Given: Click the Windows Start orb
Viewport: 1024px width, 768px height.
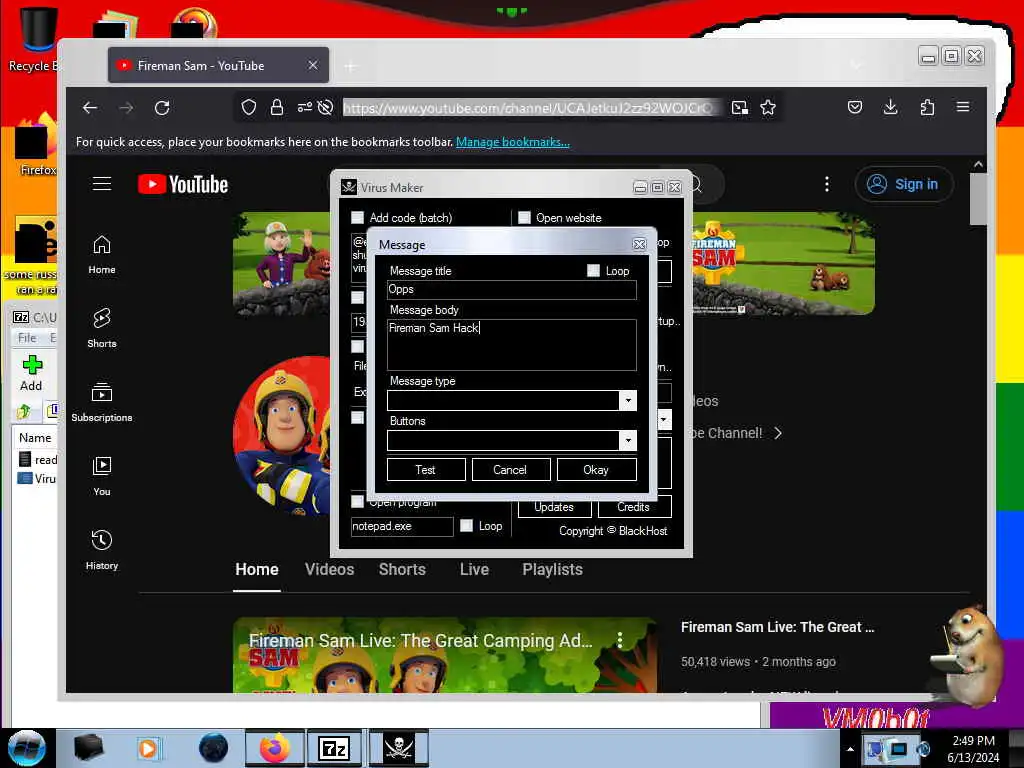Looking at the screenshot, I should coord(27,748).
